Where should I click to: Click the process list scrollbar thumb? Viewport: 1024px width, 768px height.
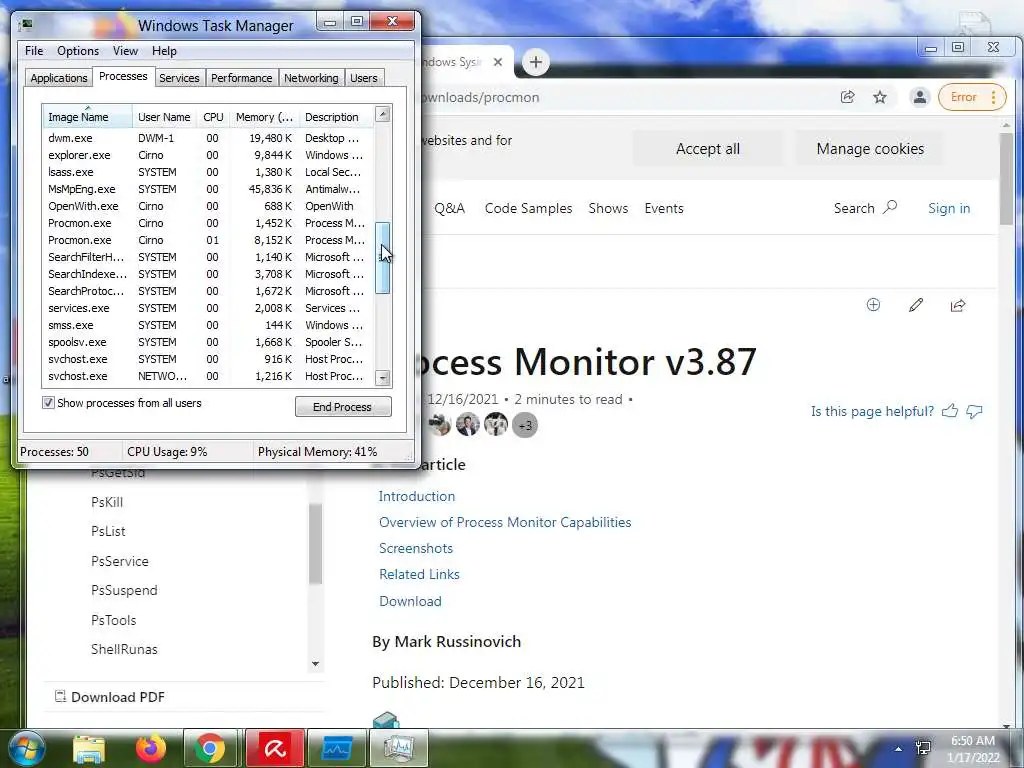tap(383, 258)
